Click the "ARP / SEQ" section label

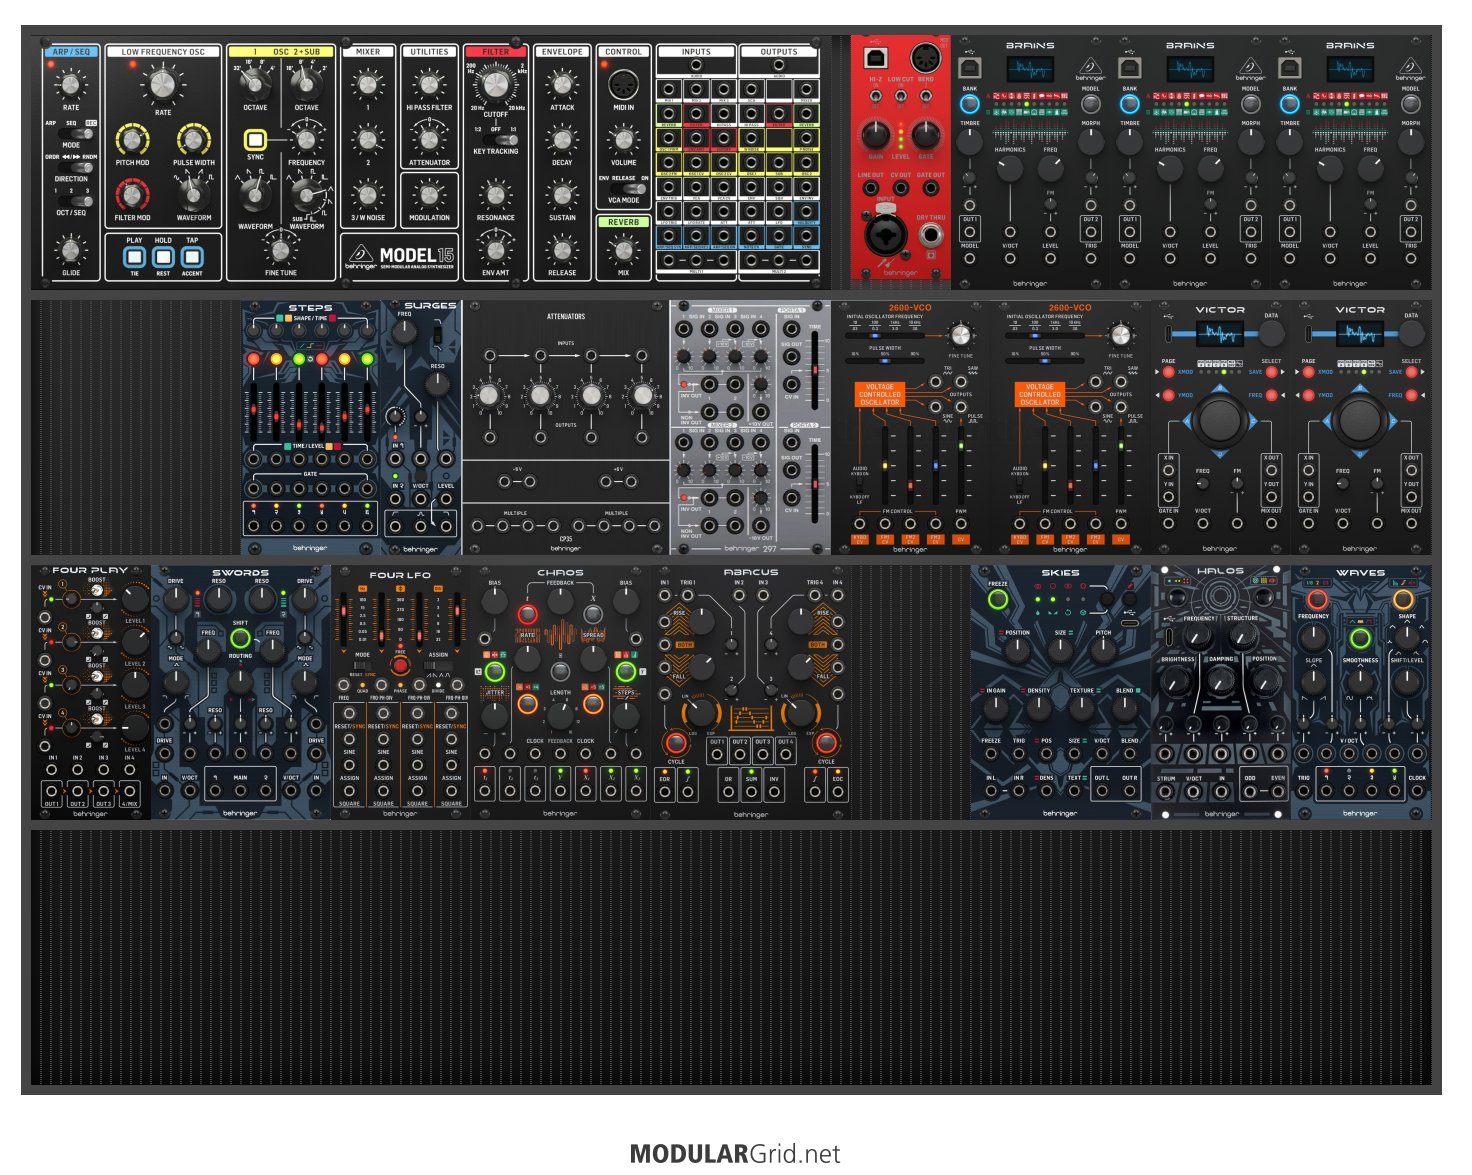tap(71, 52)
